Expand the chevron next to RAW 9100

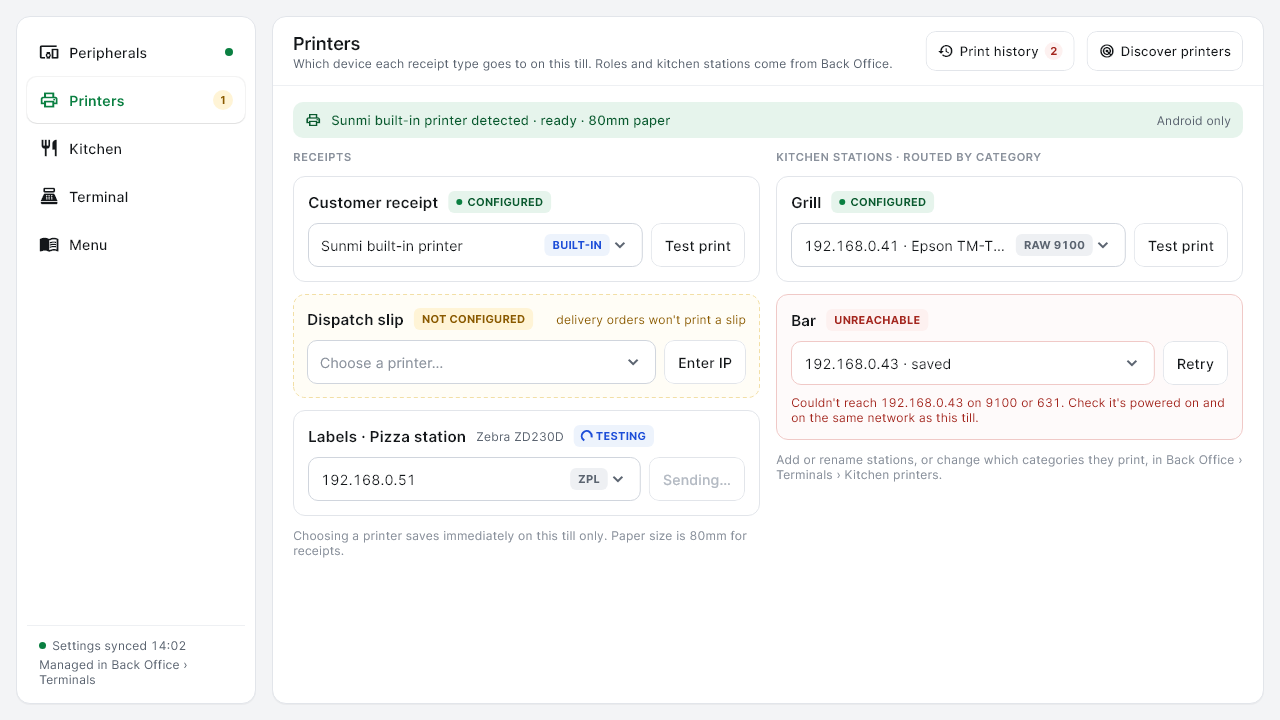pos(1103,245)
